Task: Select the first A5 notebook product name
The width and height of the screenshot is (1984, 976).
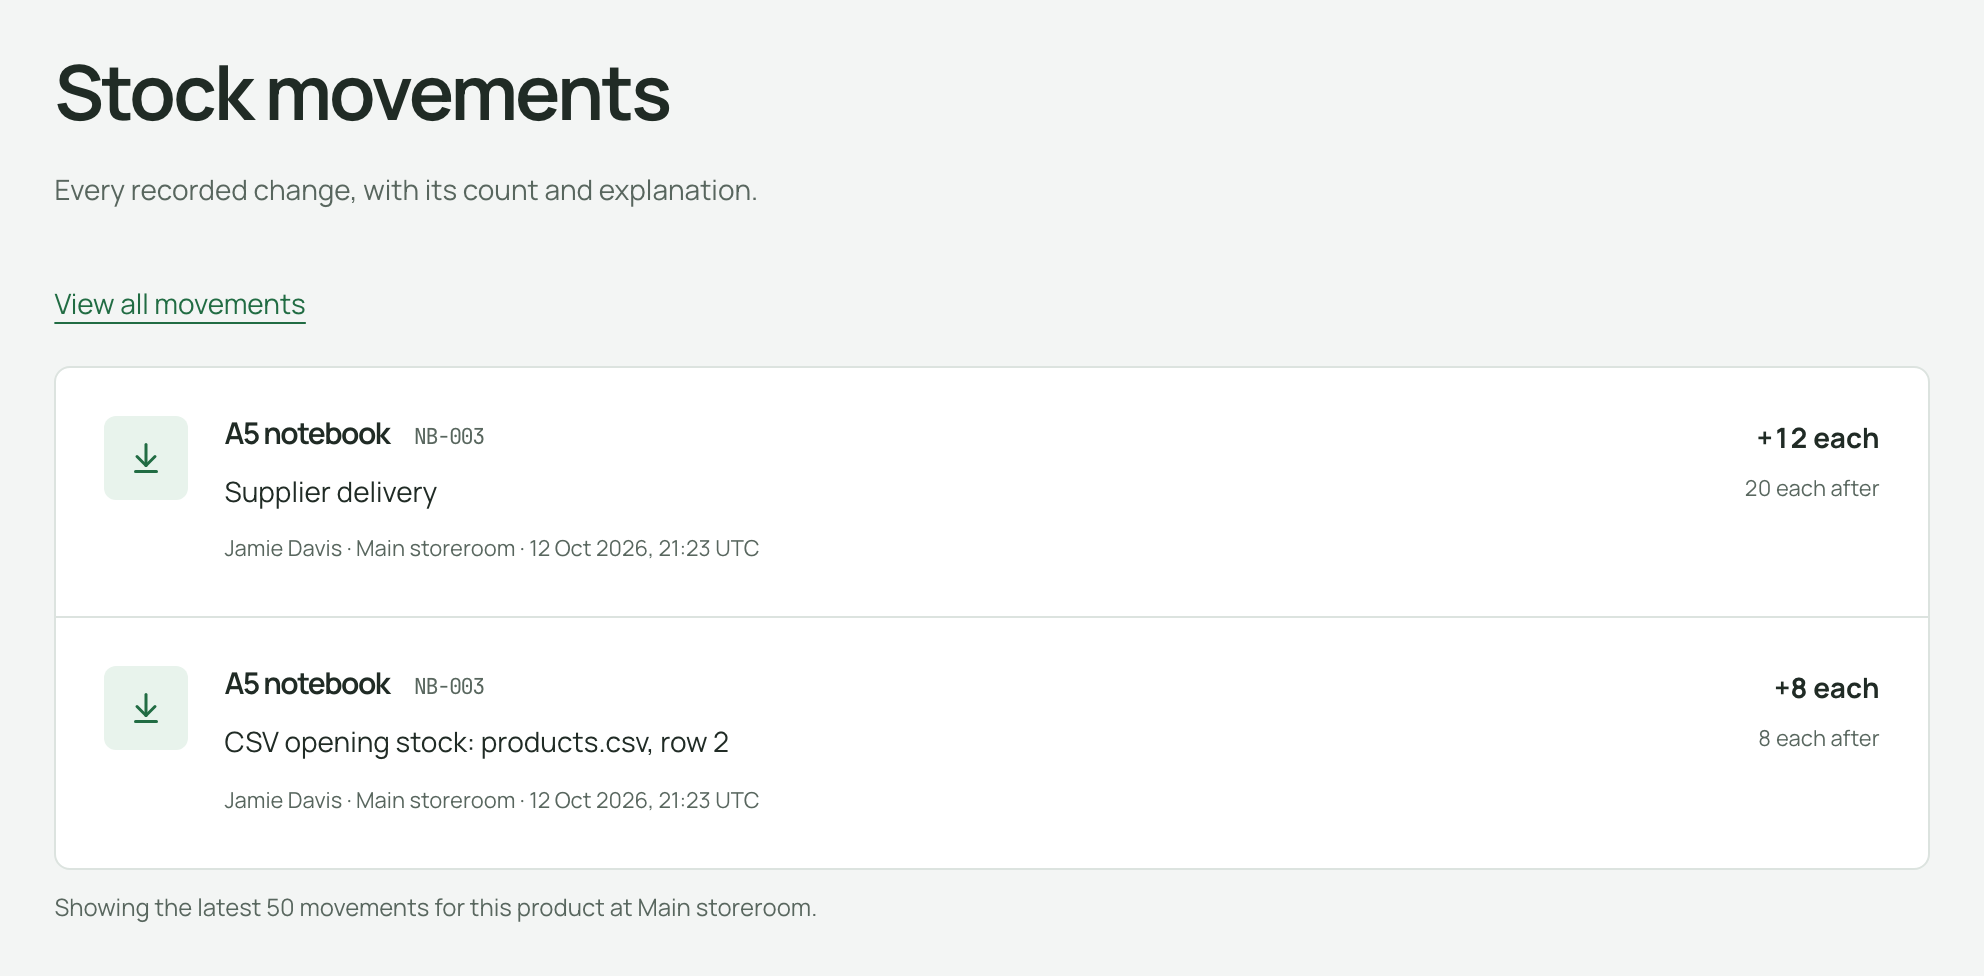Action: (x=307, y=434)
